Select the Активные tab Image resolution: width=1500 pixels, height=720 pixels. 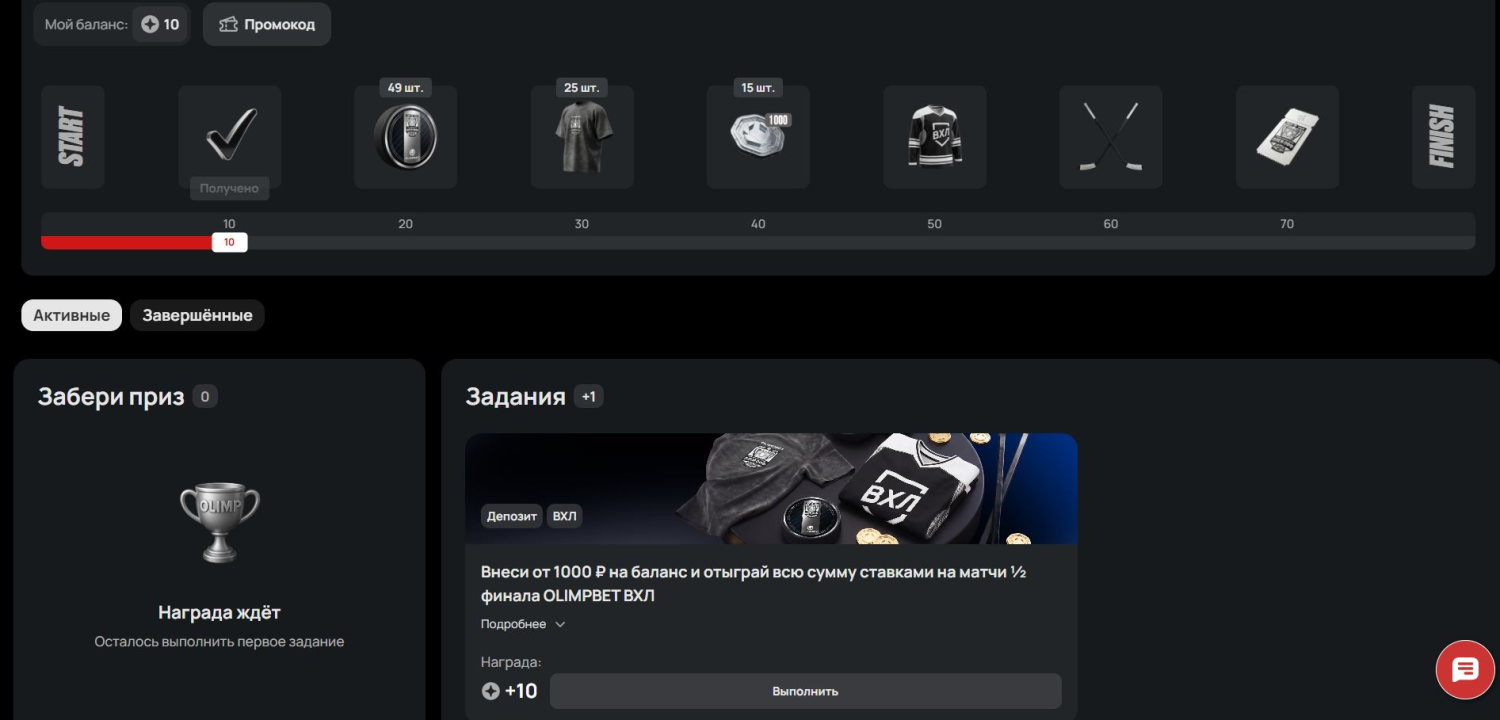71,315
